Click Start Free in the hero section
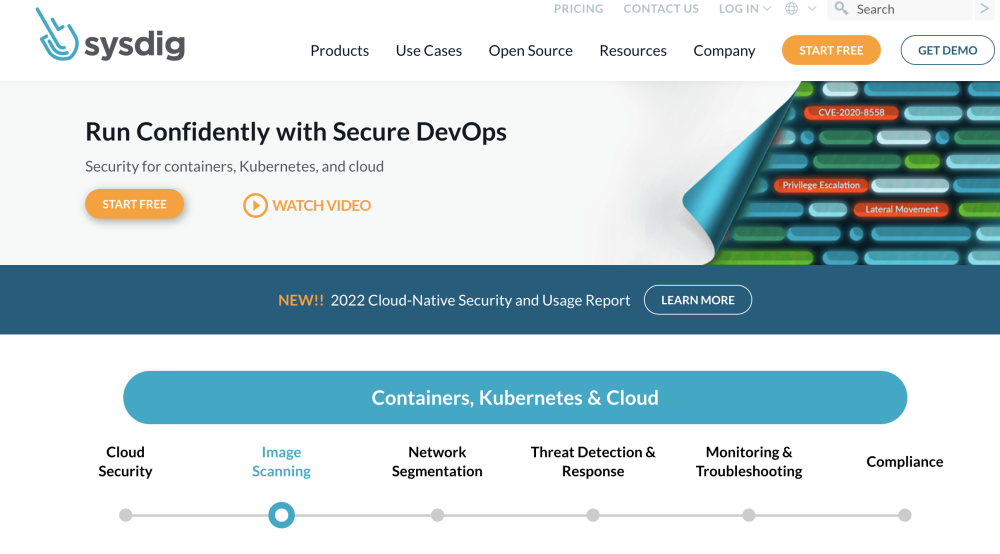The image size is (1000, 554). 135,204
